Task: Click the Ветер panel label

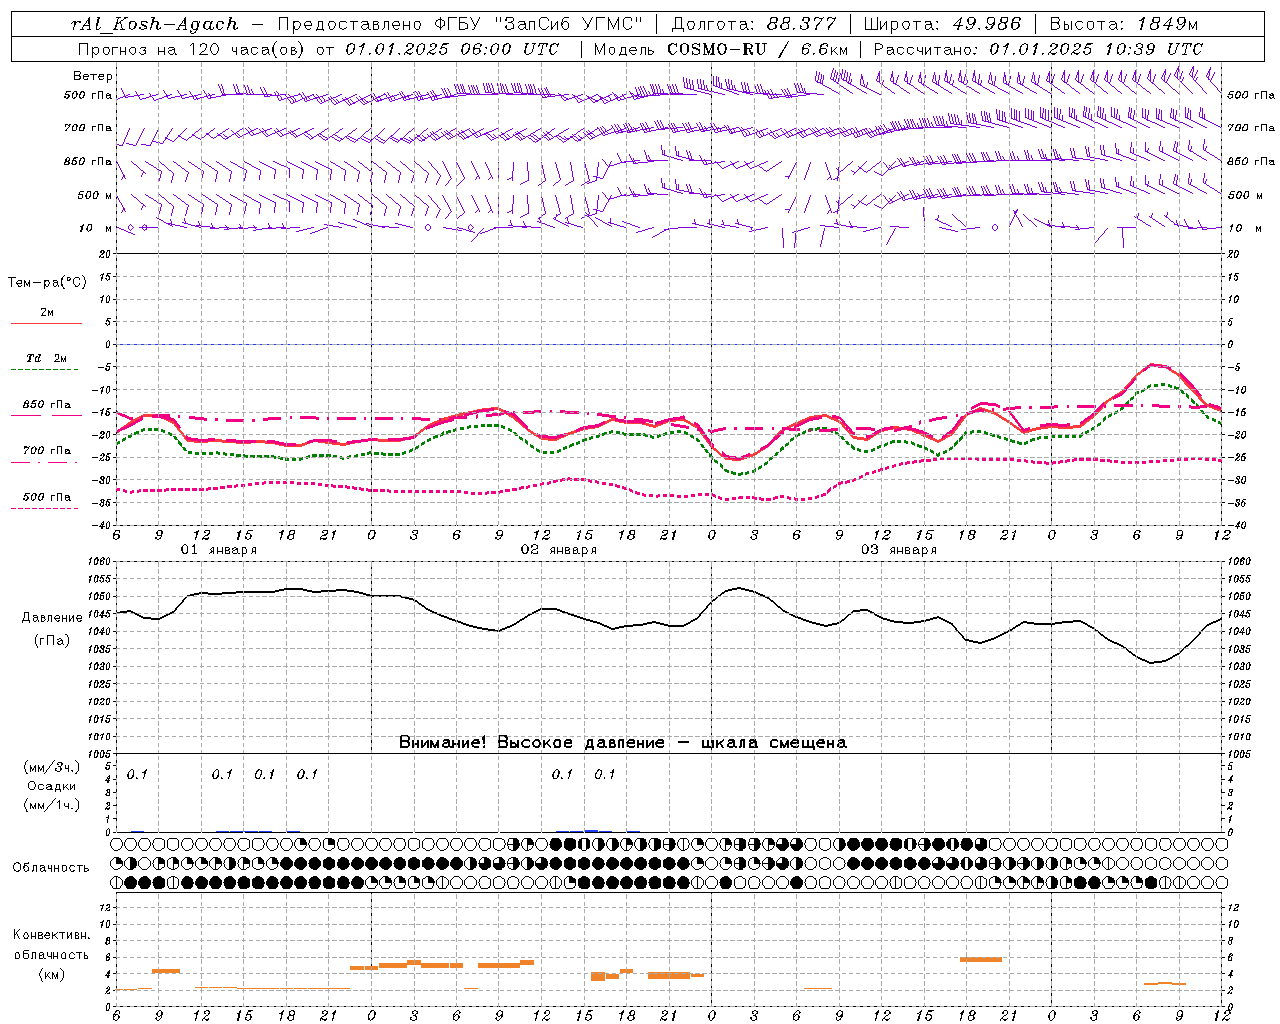Action: (93, 76)
